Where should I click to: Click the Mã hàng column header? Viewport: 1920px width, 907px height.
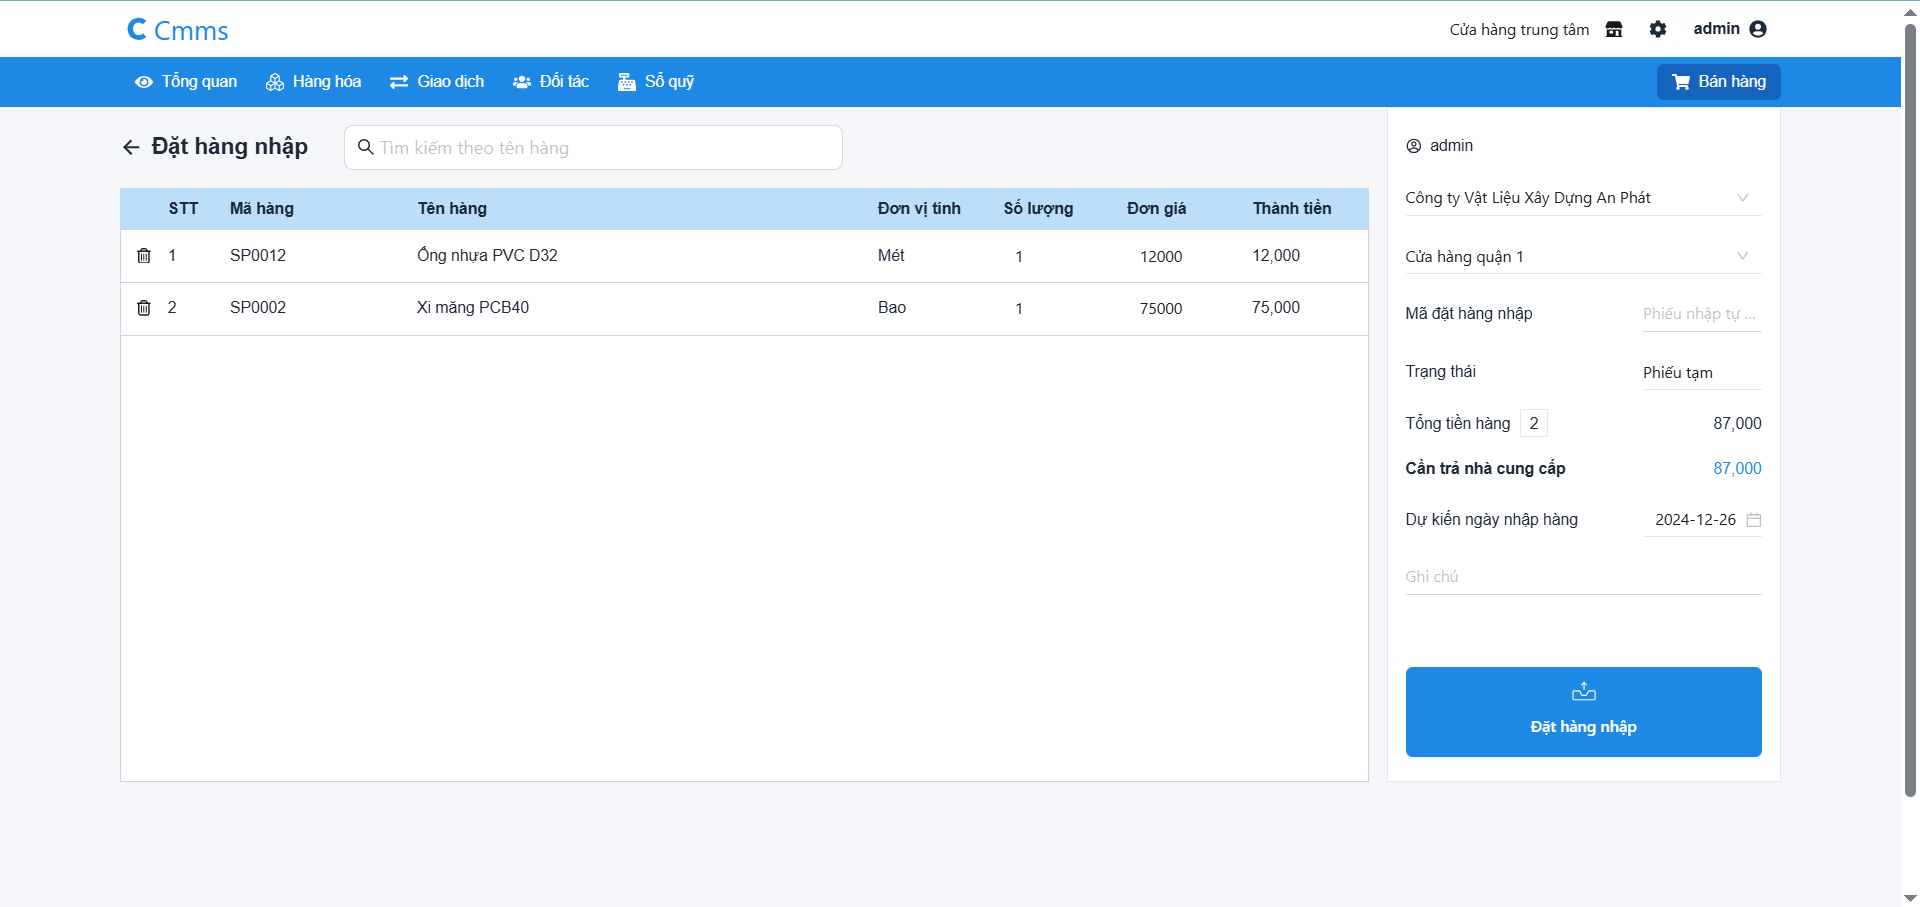262,209
